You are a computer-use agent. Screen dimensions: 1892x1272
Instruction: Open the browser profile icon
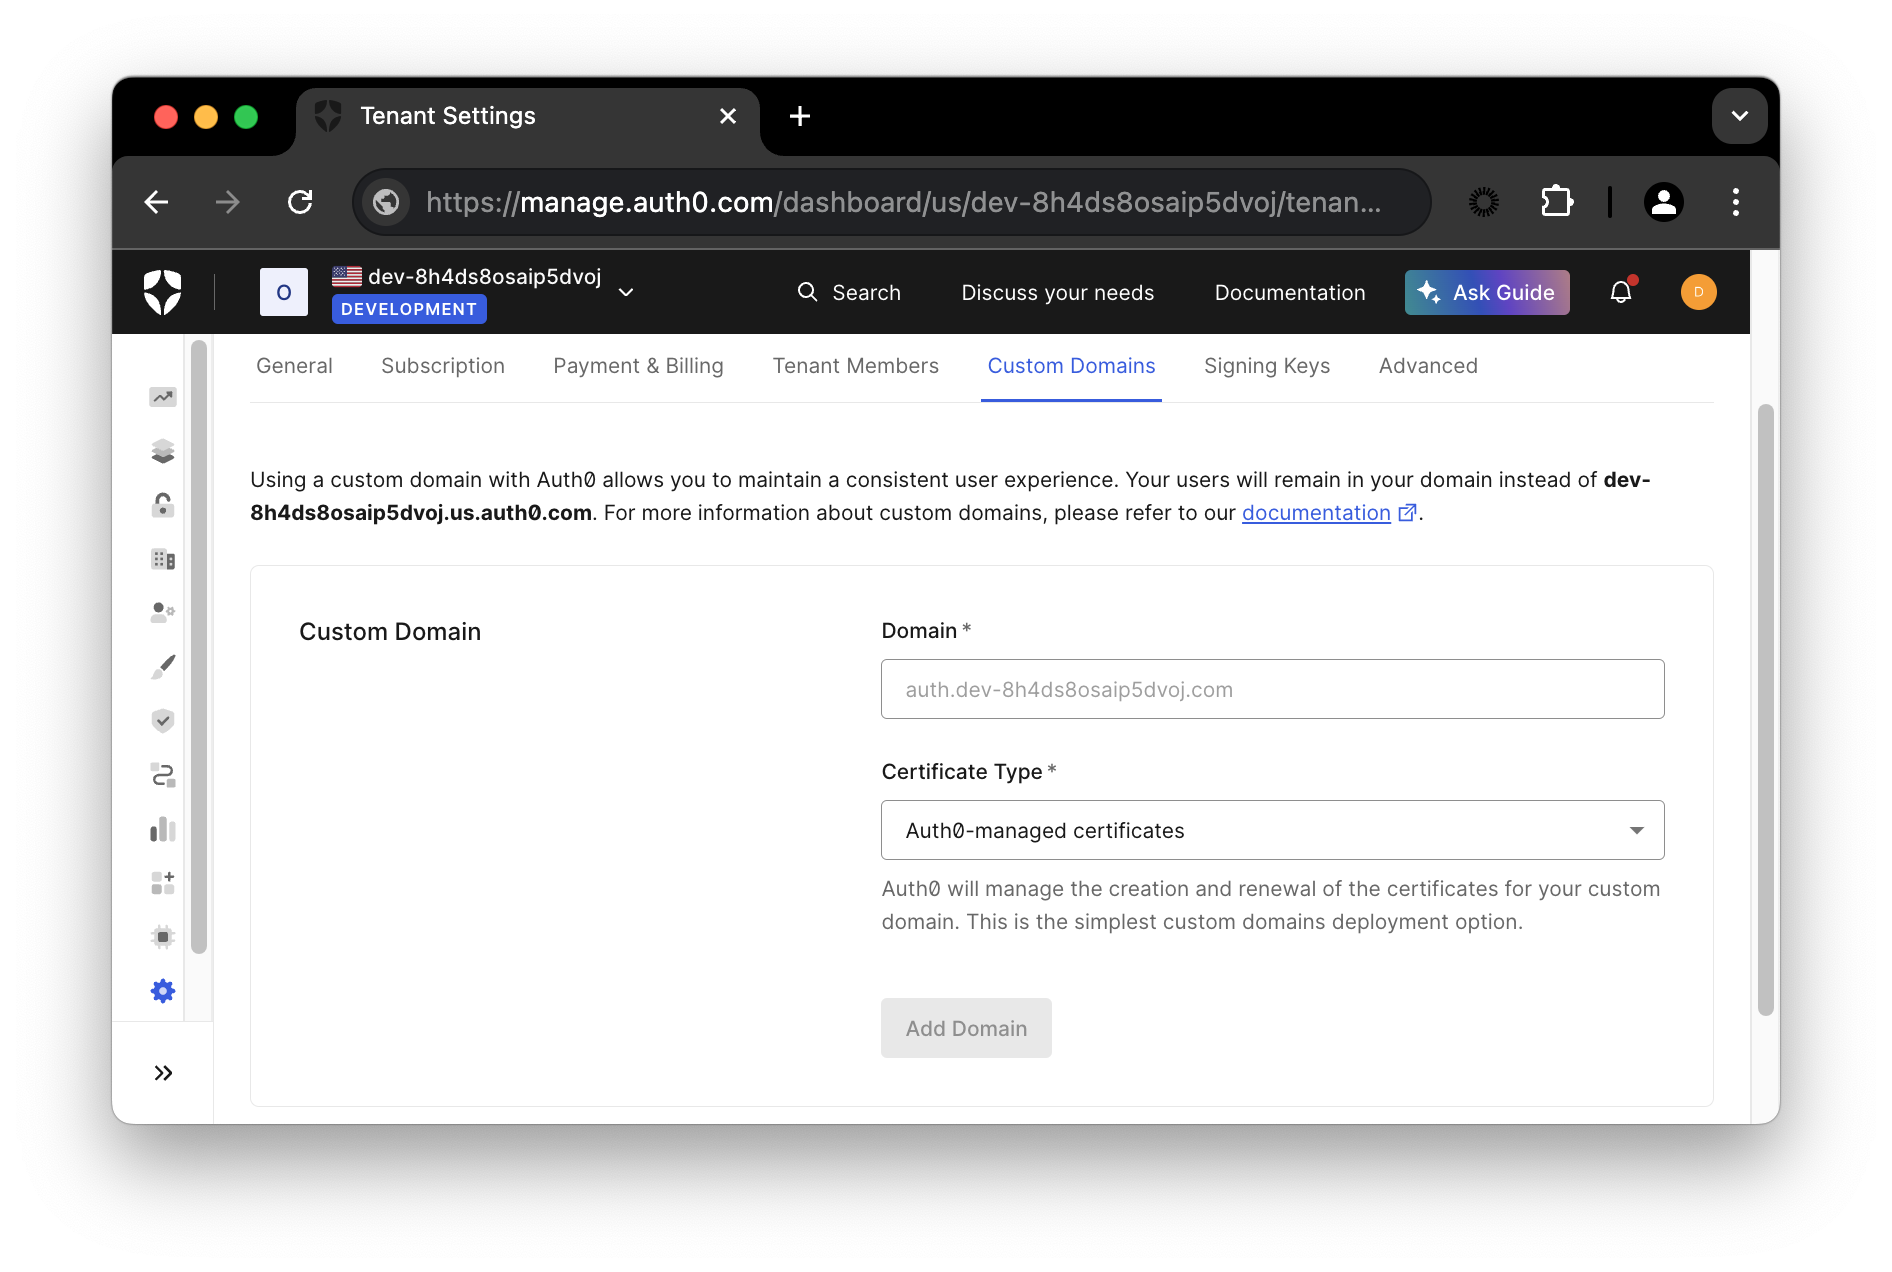[x=1664, y=202]
